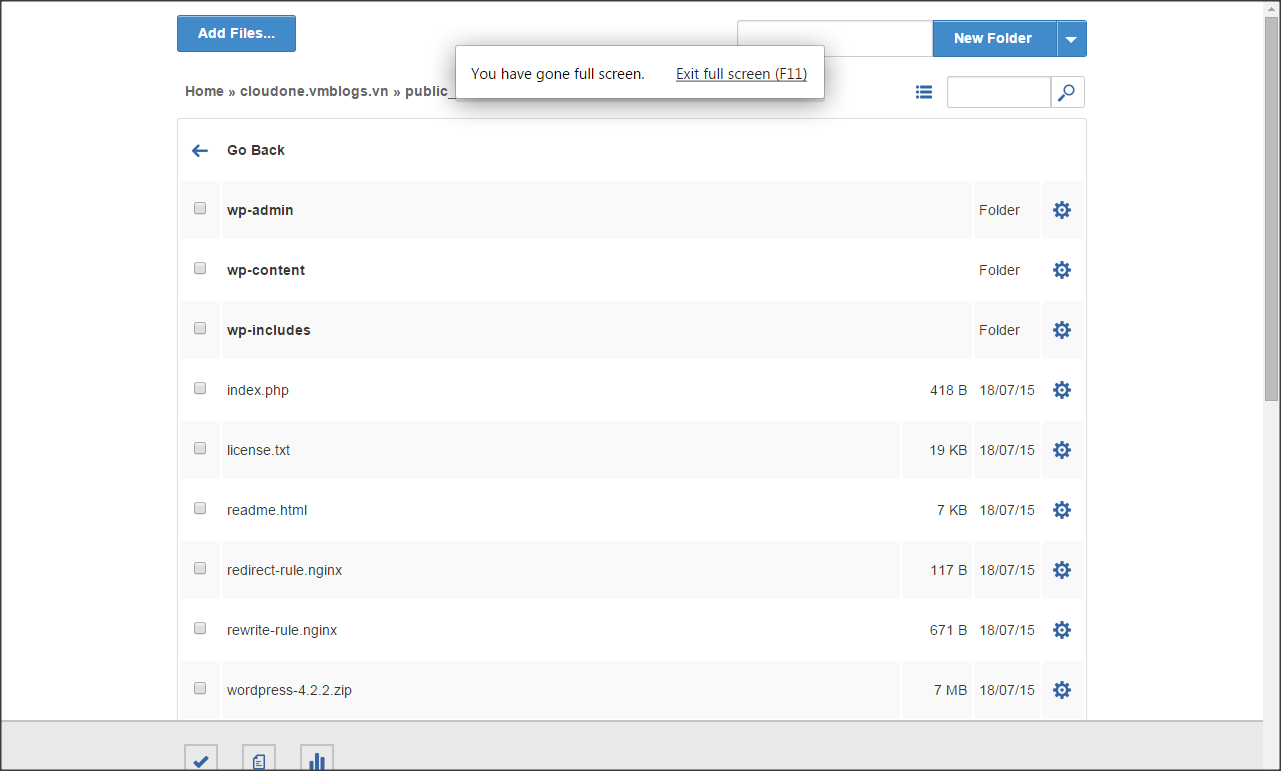Image resolution: width=1281 pixels, height=771 pixels.
Task: Tick the checkbox for rewrite-rule.nginx
Action: coord(200,628)
